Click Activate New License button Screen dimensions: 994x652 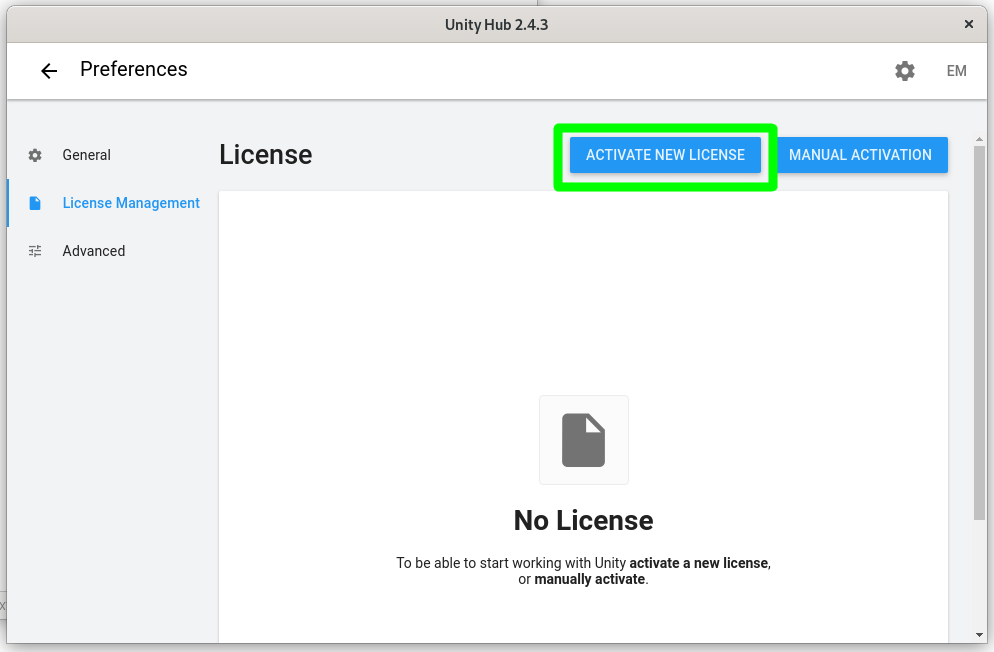pyautogui.click(x=665, y=155)
